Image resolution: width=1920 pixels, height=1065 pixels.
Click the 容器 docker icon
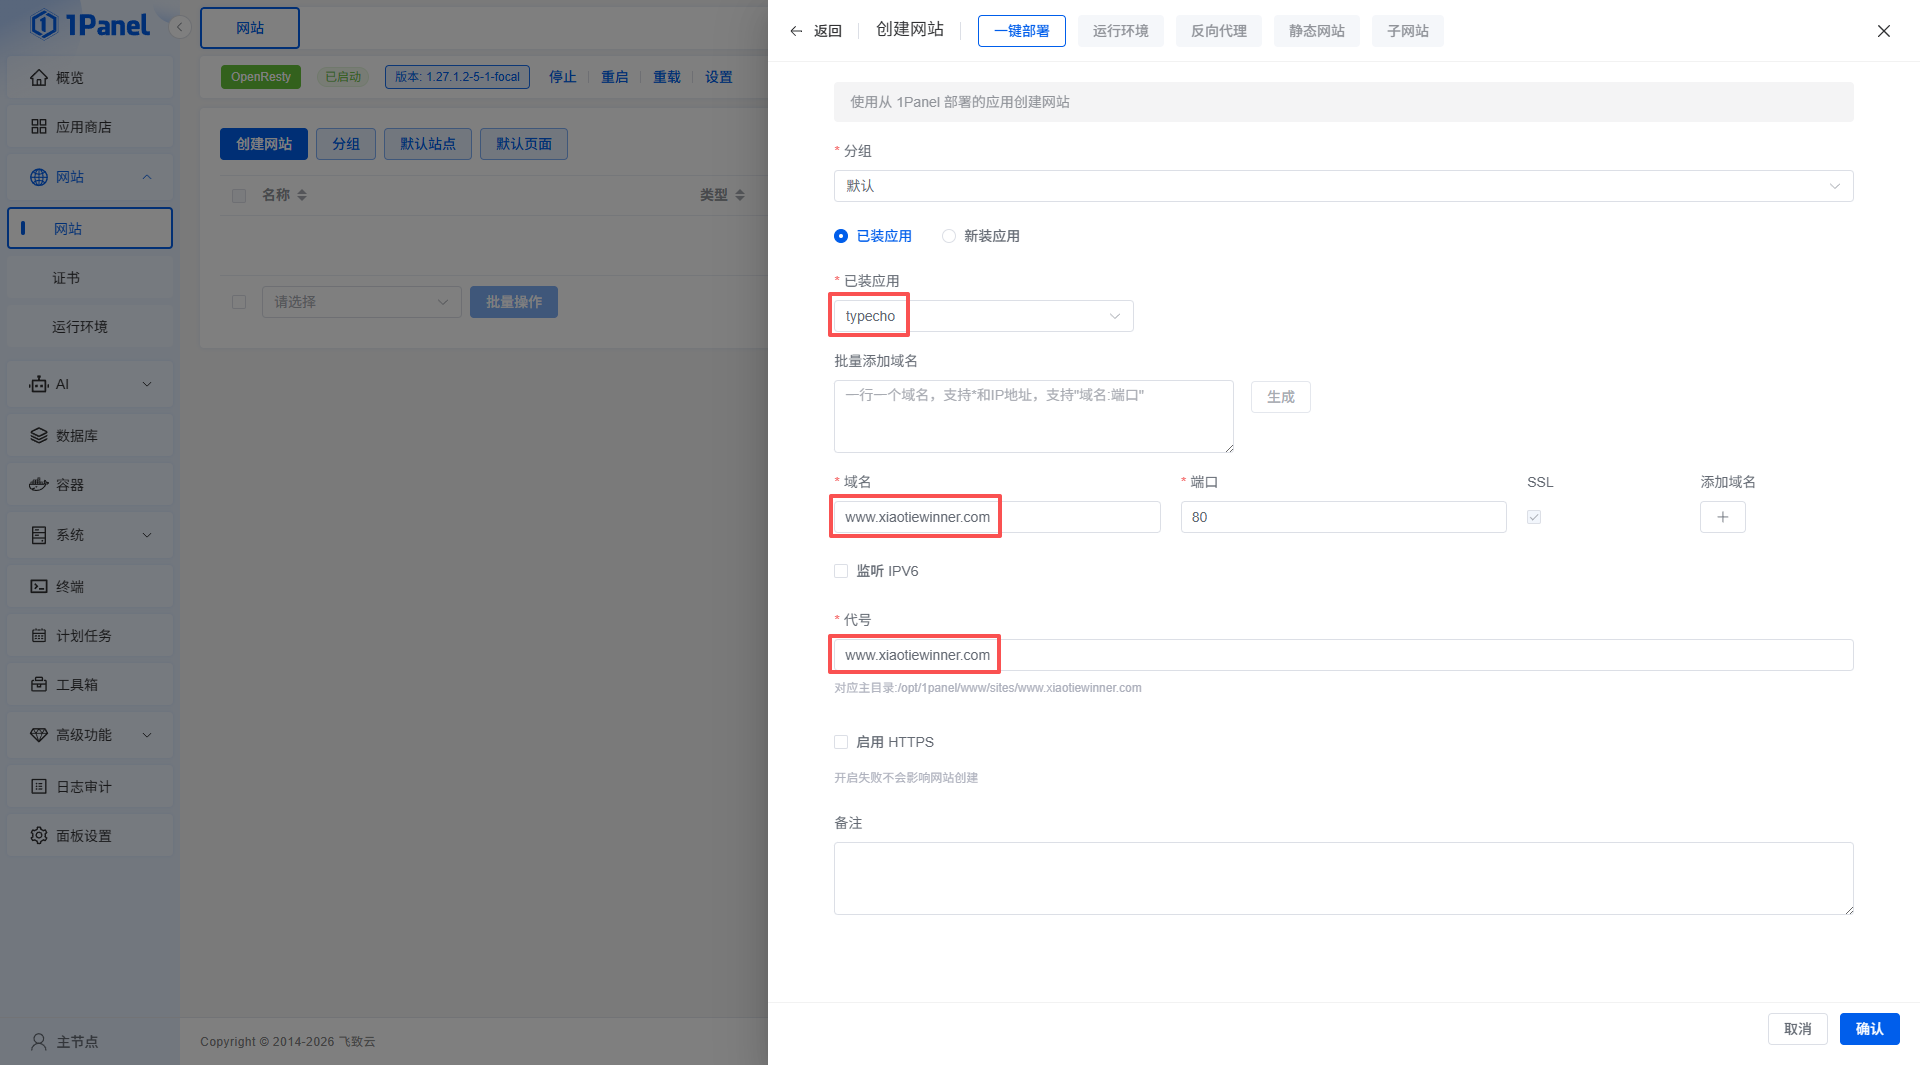click(x=39, y=484)
